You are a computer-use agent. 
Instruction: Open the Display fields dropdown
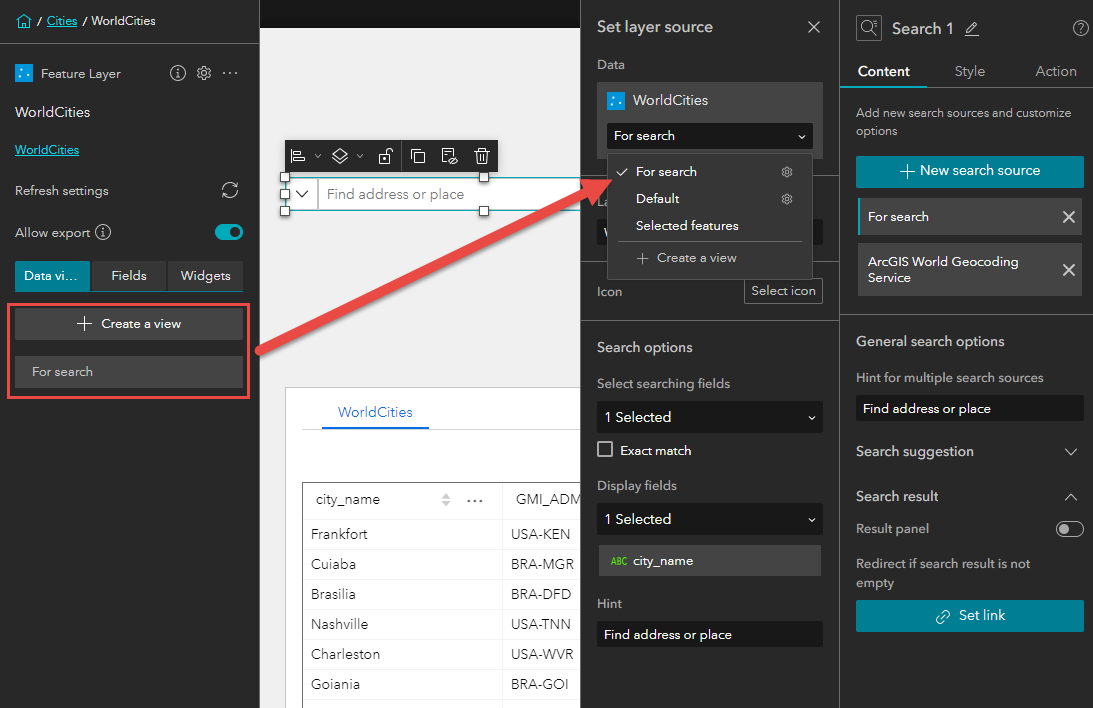(x=710, y=519)
